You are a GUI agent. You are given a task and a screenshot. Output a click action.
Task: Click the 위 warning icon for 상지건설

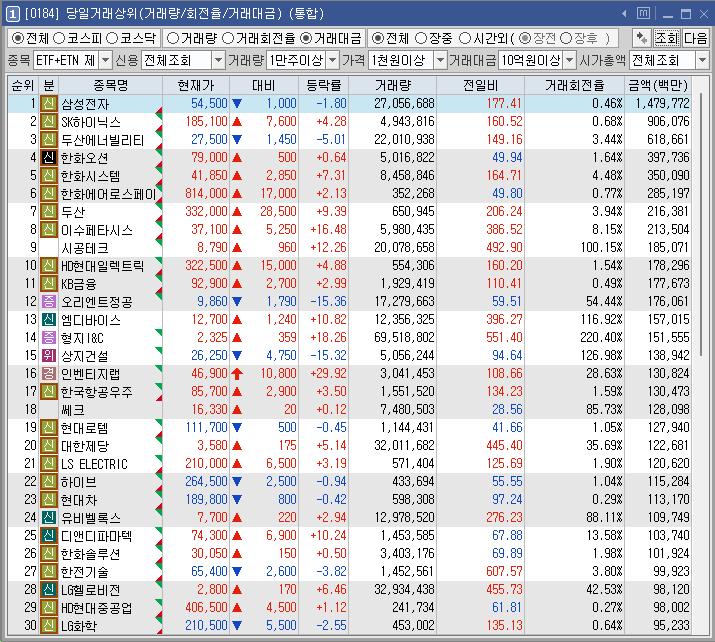[49, 356]
